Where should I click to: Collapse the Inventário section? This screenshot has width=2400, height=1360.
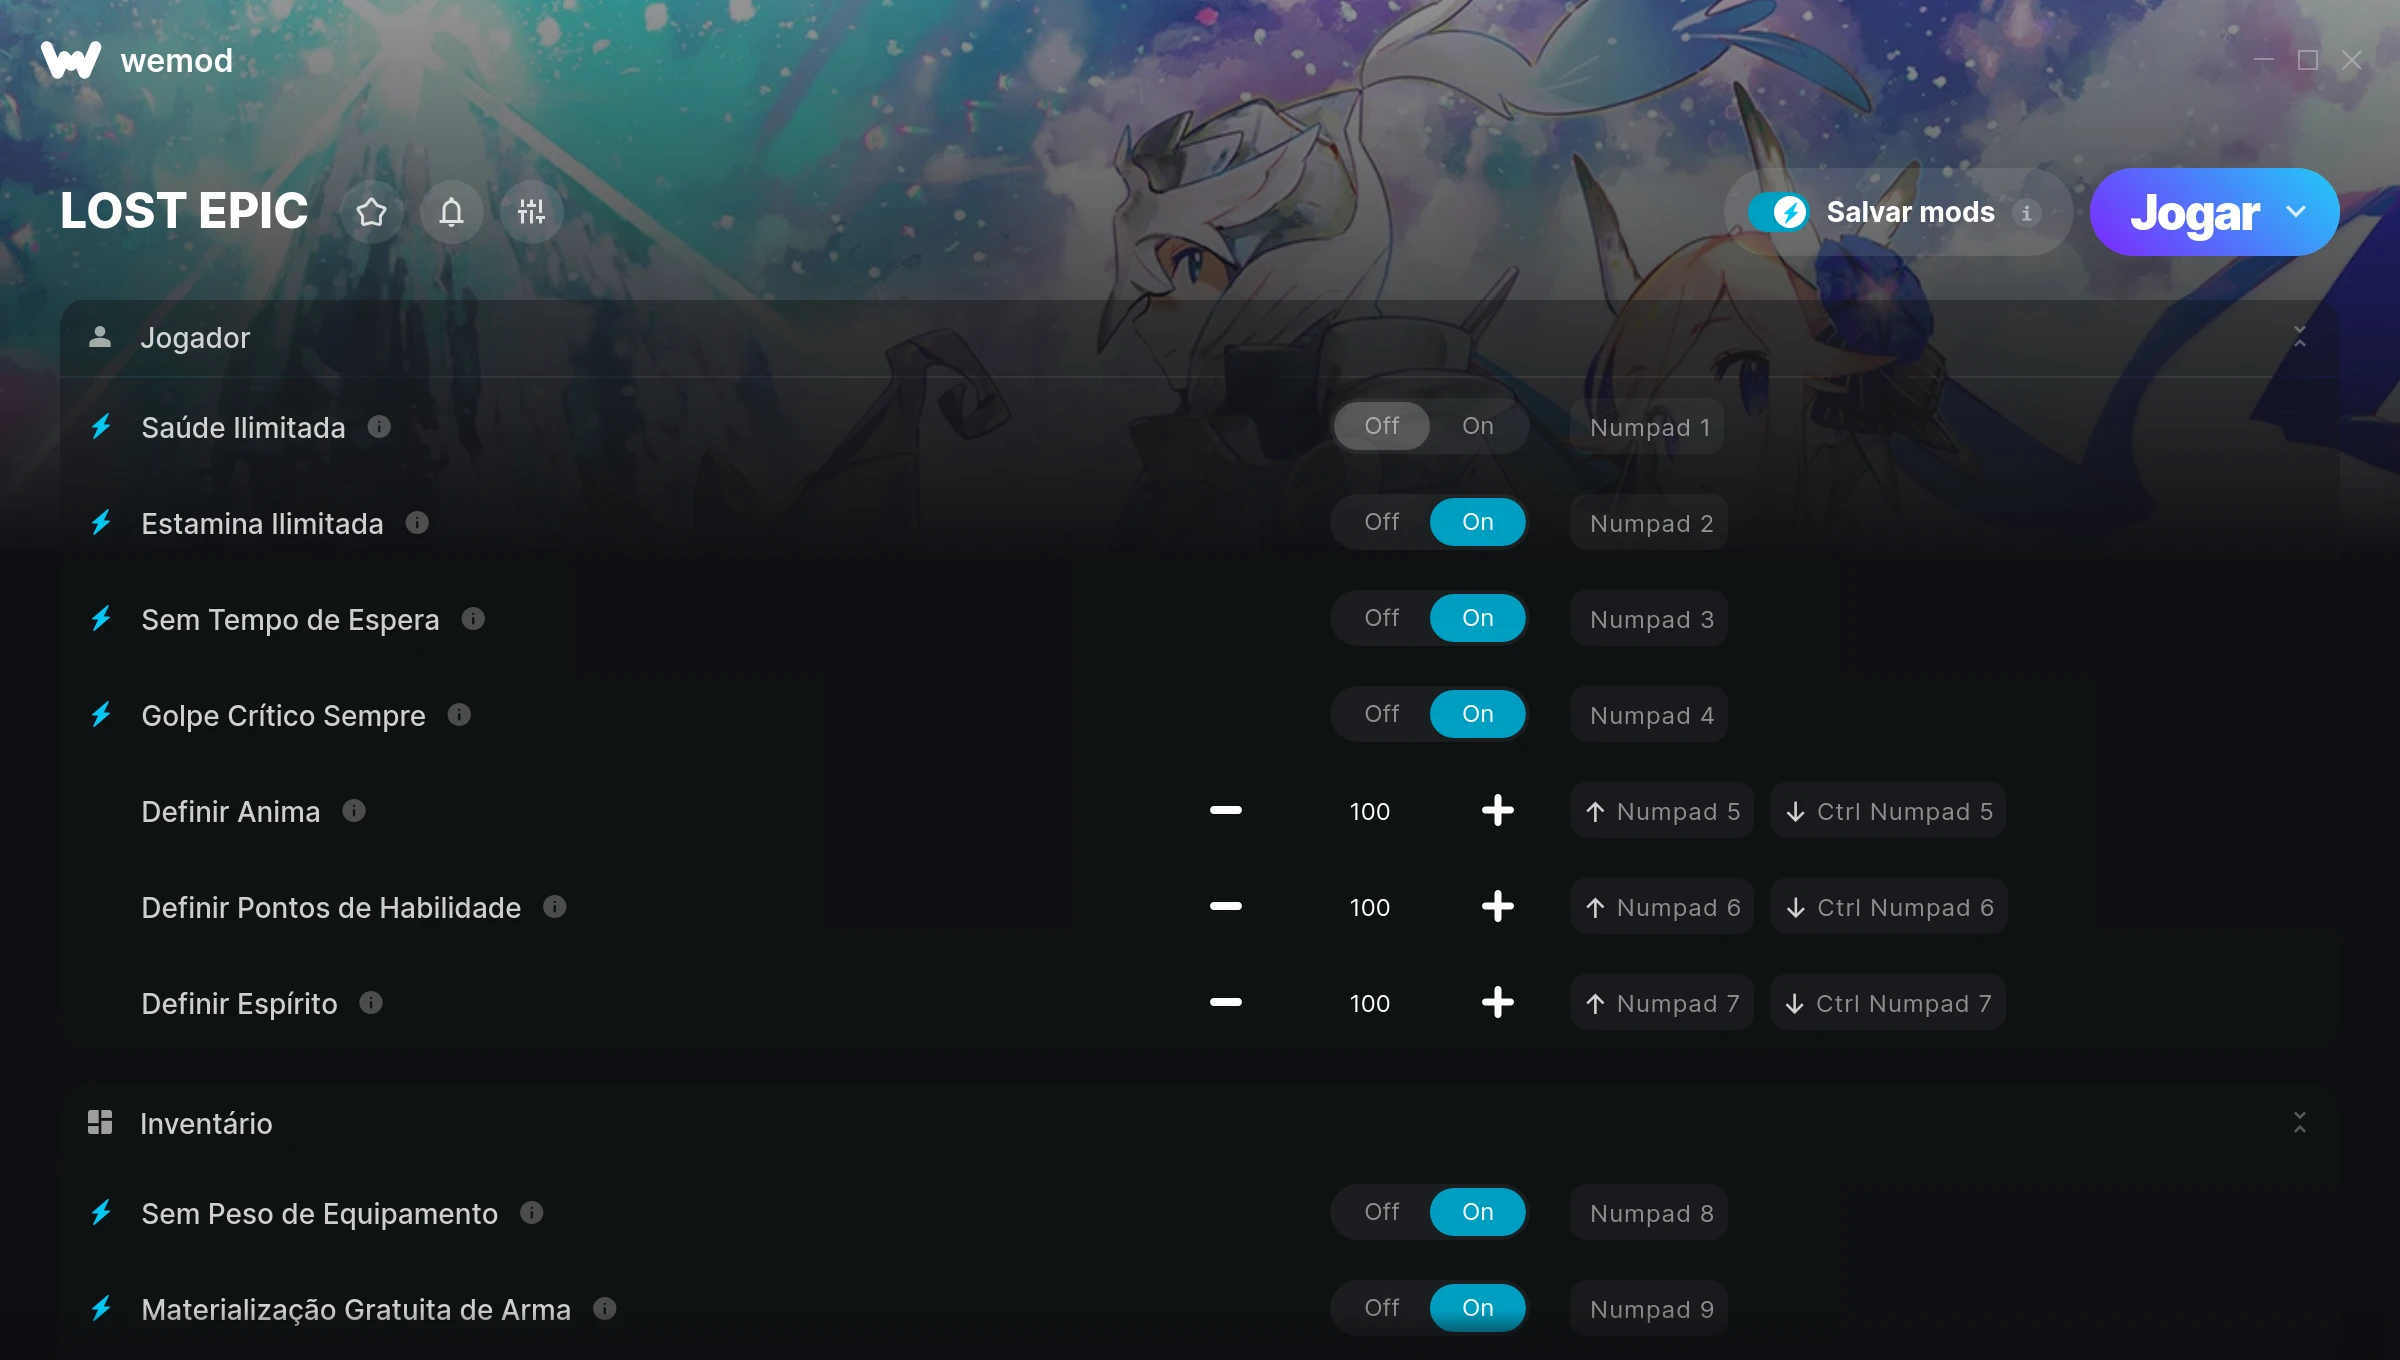click(x=2299, y=1123)
